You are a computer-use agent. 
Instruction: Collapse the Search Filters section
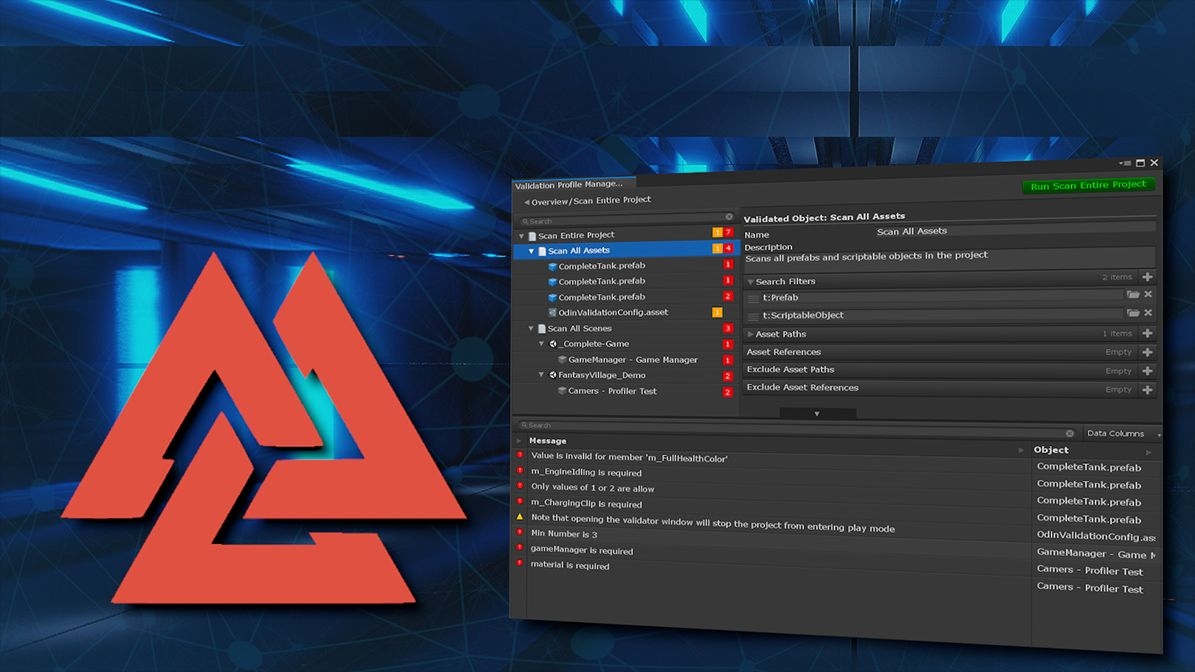coord(750,281)
